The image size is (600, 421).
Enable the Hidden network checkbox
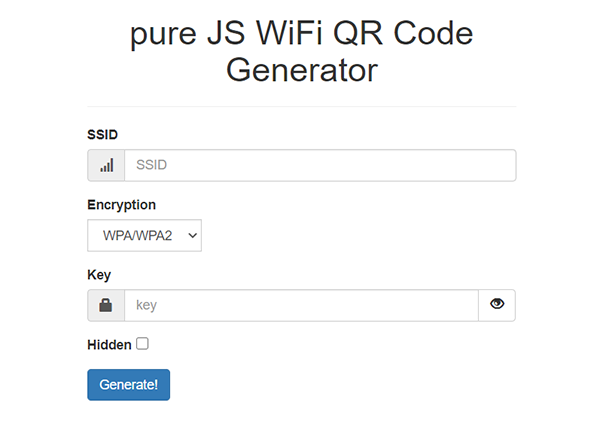click(143, 344)
